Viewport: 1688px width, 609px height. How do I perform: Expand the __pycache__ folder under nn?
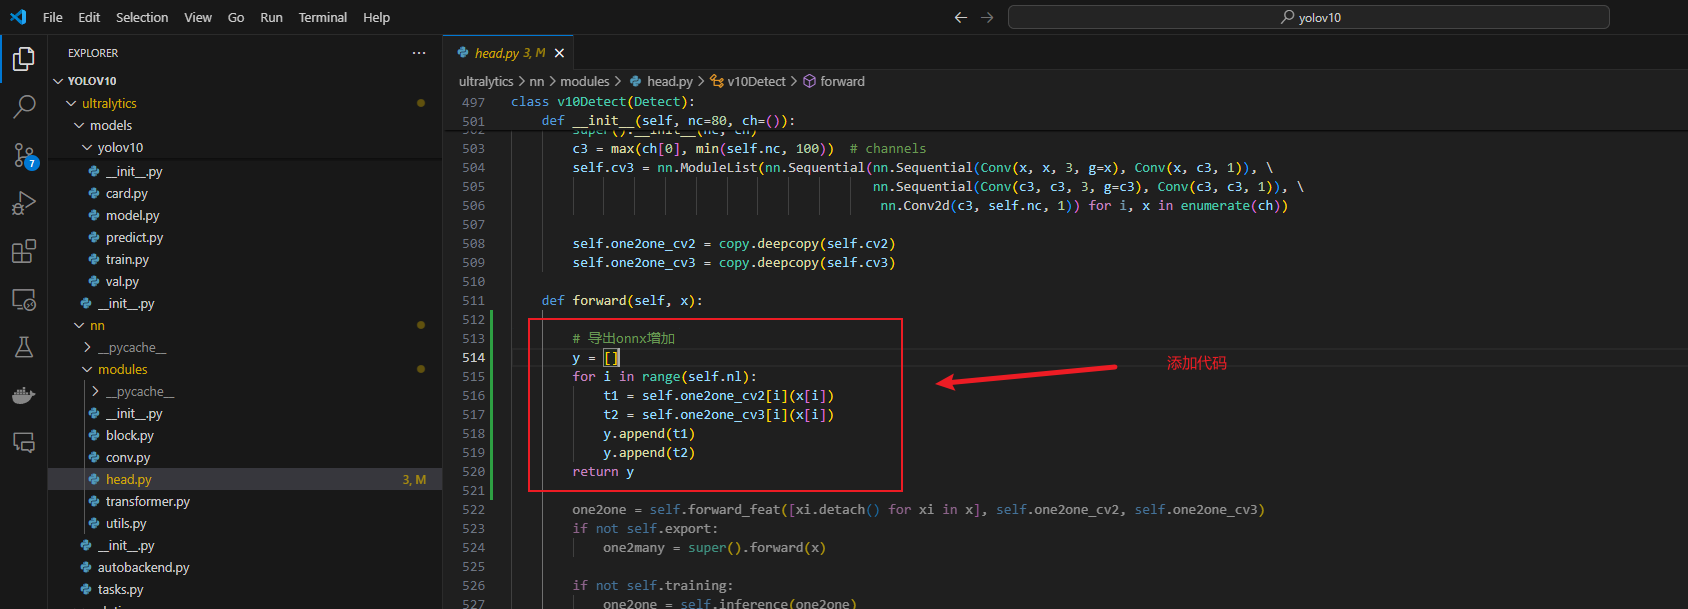coord(245,347)
